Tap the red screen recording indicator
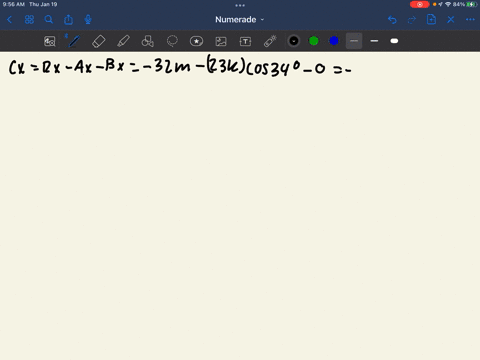This screenshot has width=480, height=360. pos(420,4)
